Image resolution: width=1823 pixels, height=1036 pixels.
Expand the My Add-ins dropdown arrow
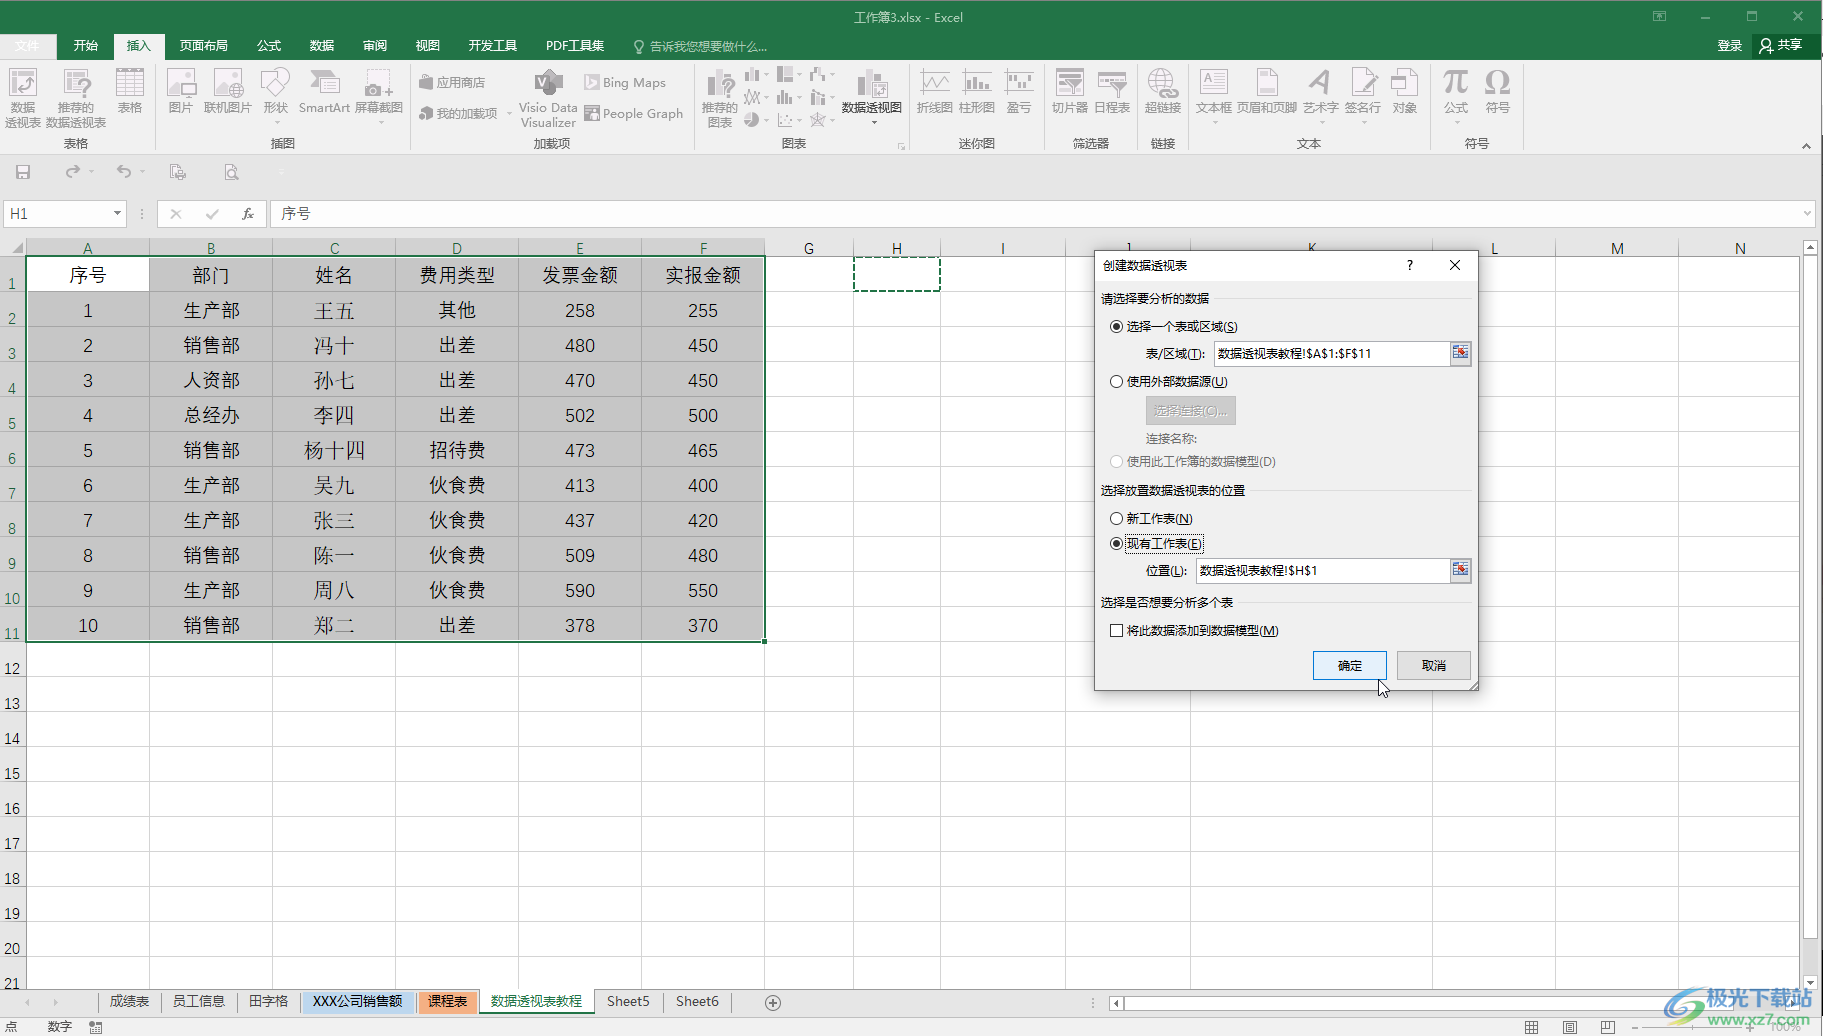click(509, 114)
